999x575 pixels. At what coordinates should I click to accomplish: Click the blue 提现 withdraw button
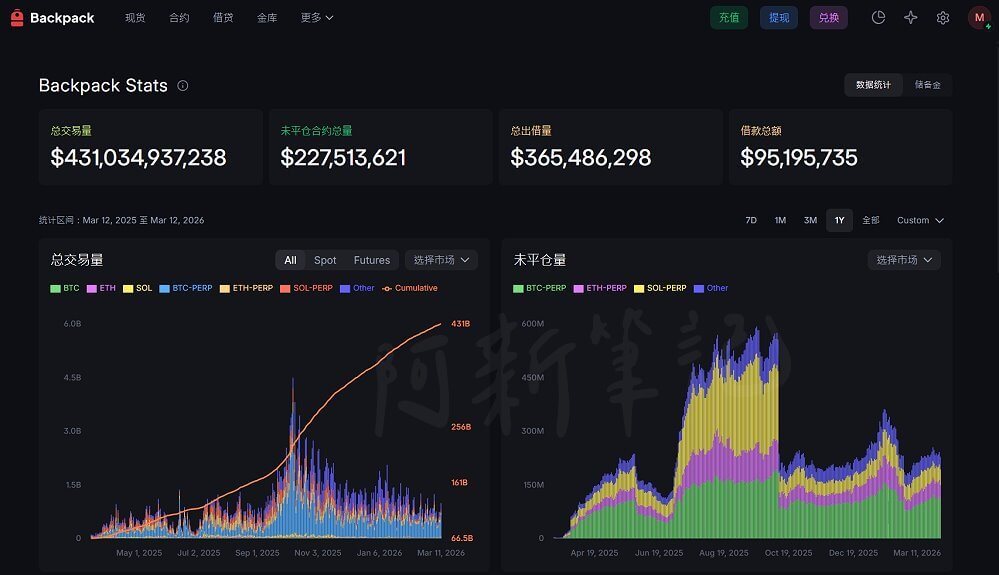(x=779, y=18)
